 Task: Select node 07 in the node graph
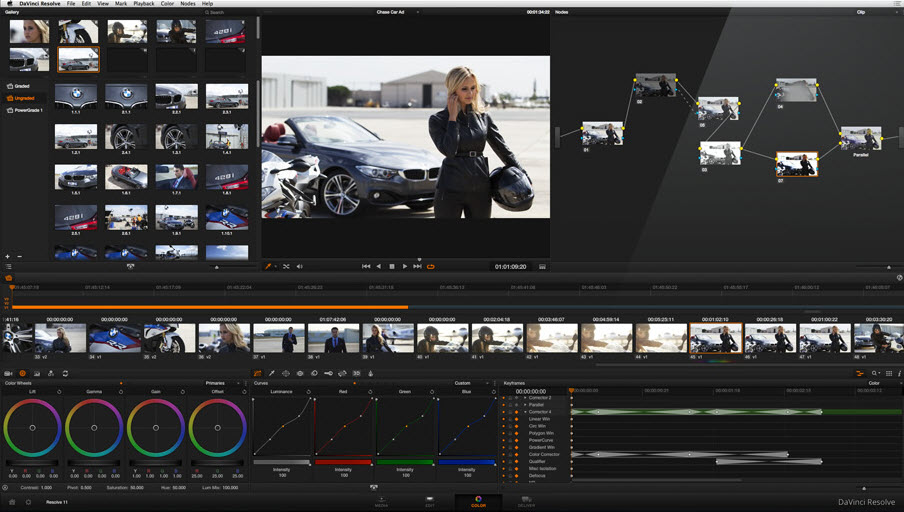click(796, 164)
